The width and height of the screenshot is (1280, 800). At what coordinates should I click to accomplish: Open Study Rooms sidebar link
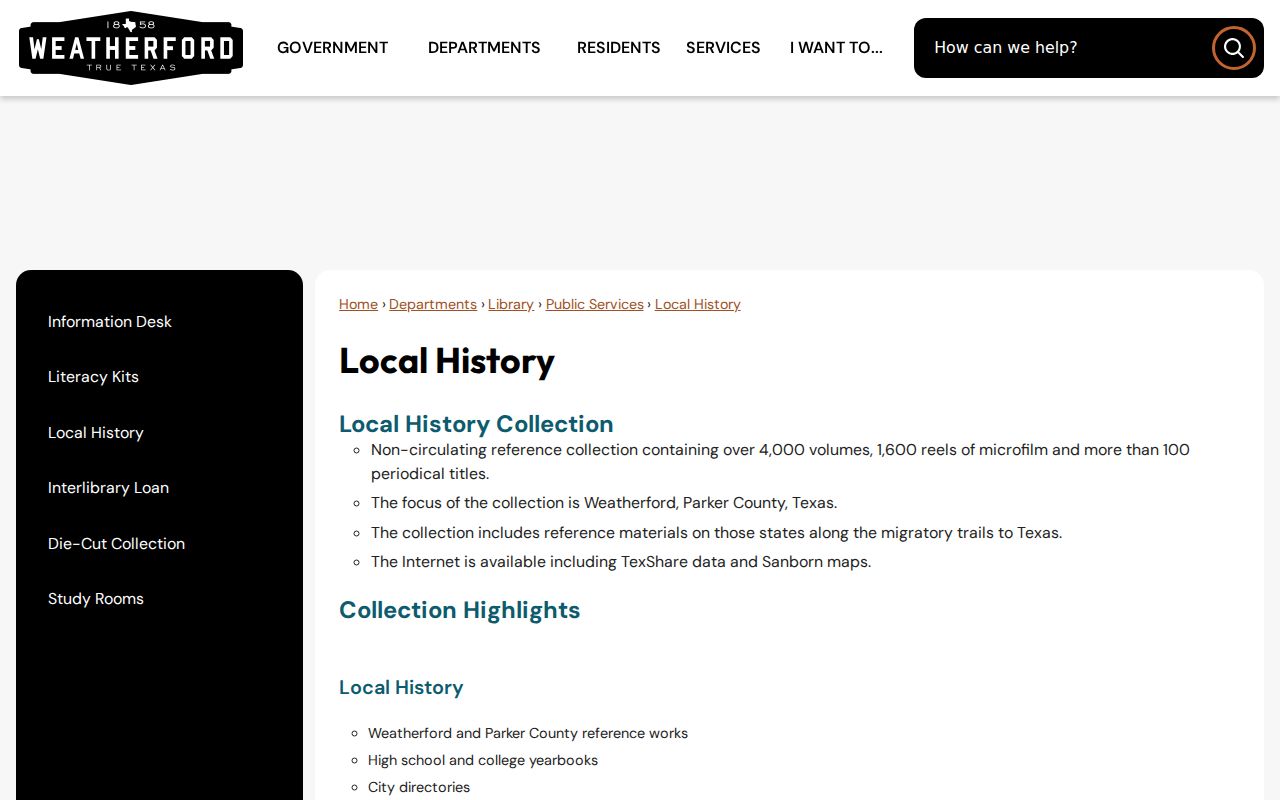[x=96, y=599]
